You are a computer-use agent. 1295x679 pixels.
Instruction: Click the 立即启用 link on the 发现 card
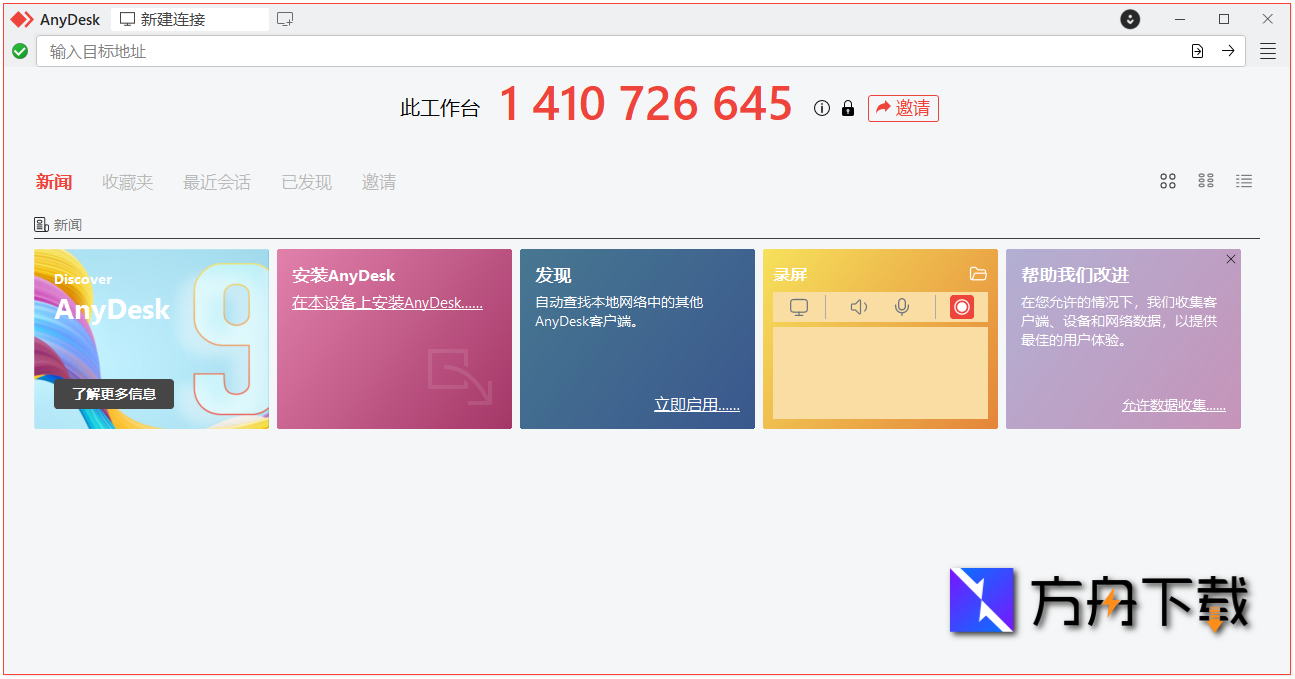click(x=696, y=404)
